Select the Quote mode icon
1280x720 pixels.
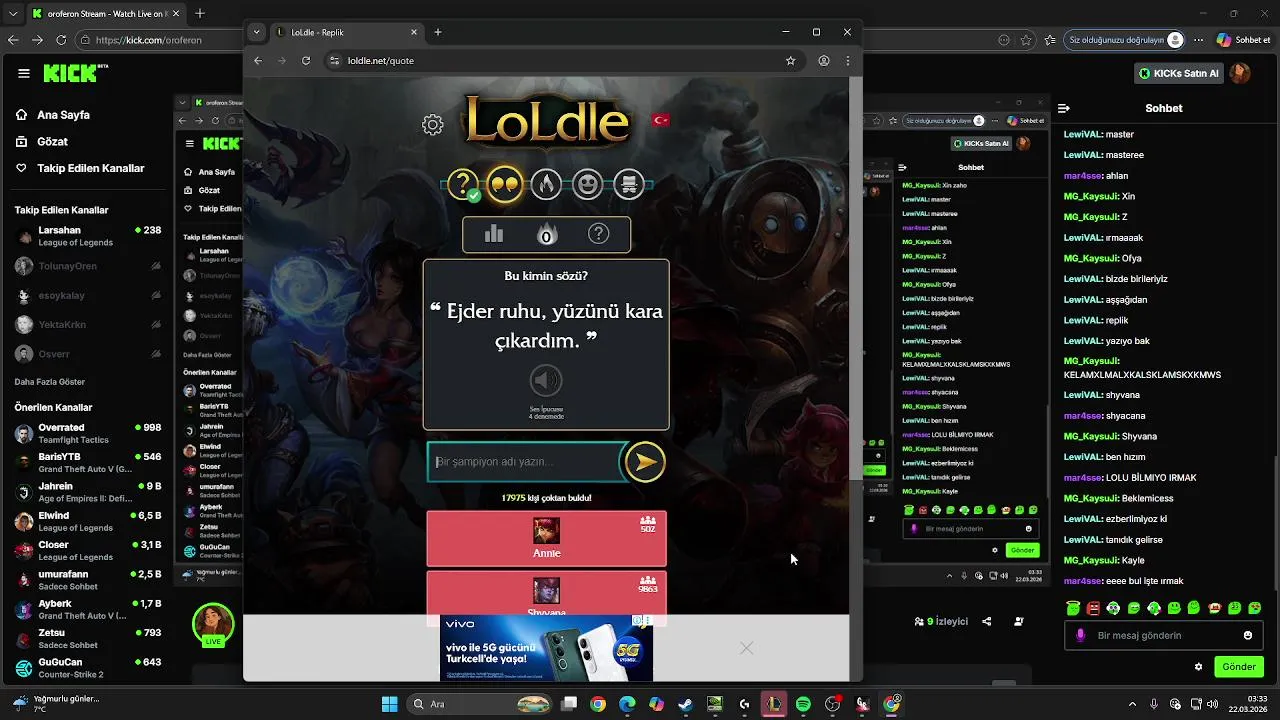tap(505, 184)
